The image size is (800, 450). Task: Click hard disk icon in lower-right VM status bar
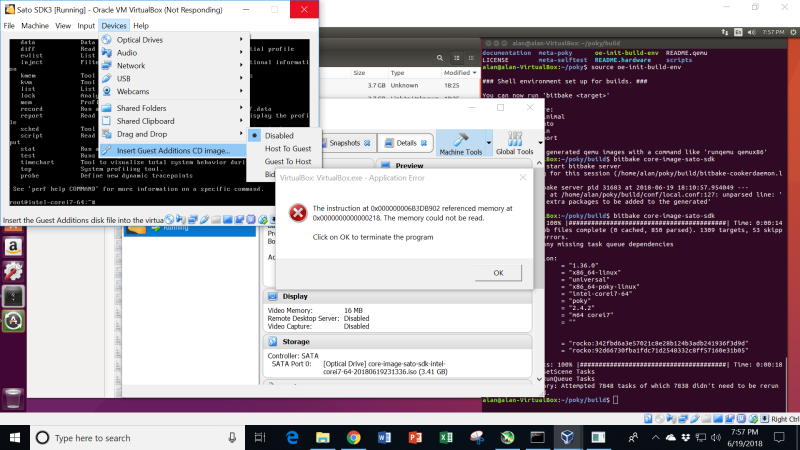[648, 419]
